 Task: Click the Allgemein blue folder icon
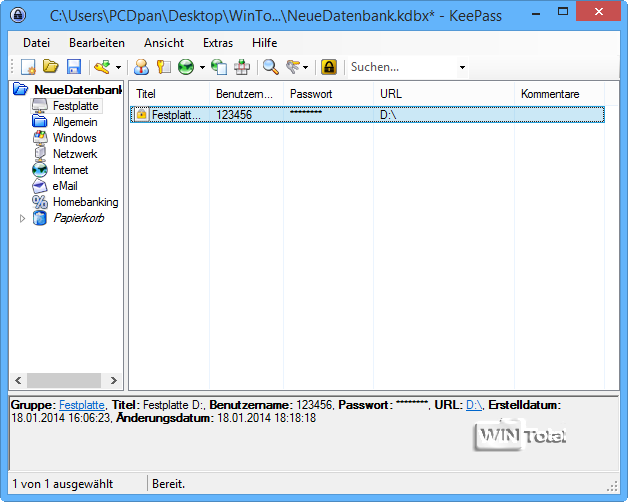pos(40,121)
